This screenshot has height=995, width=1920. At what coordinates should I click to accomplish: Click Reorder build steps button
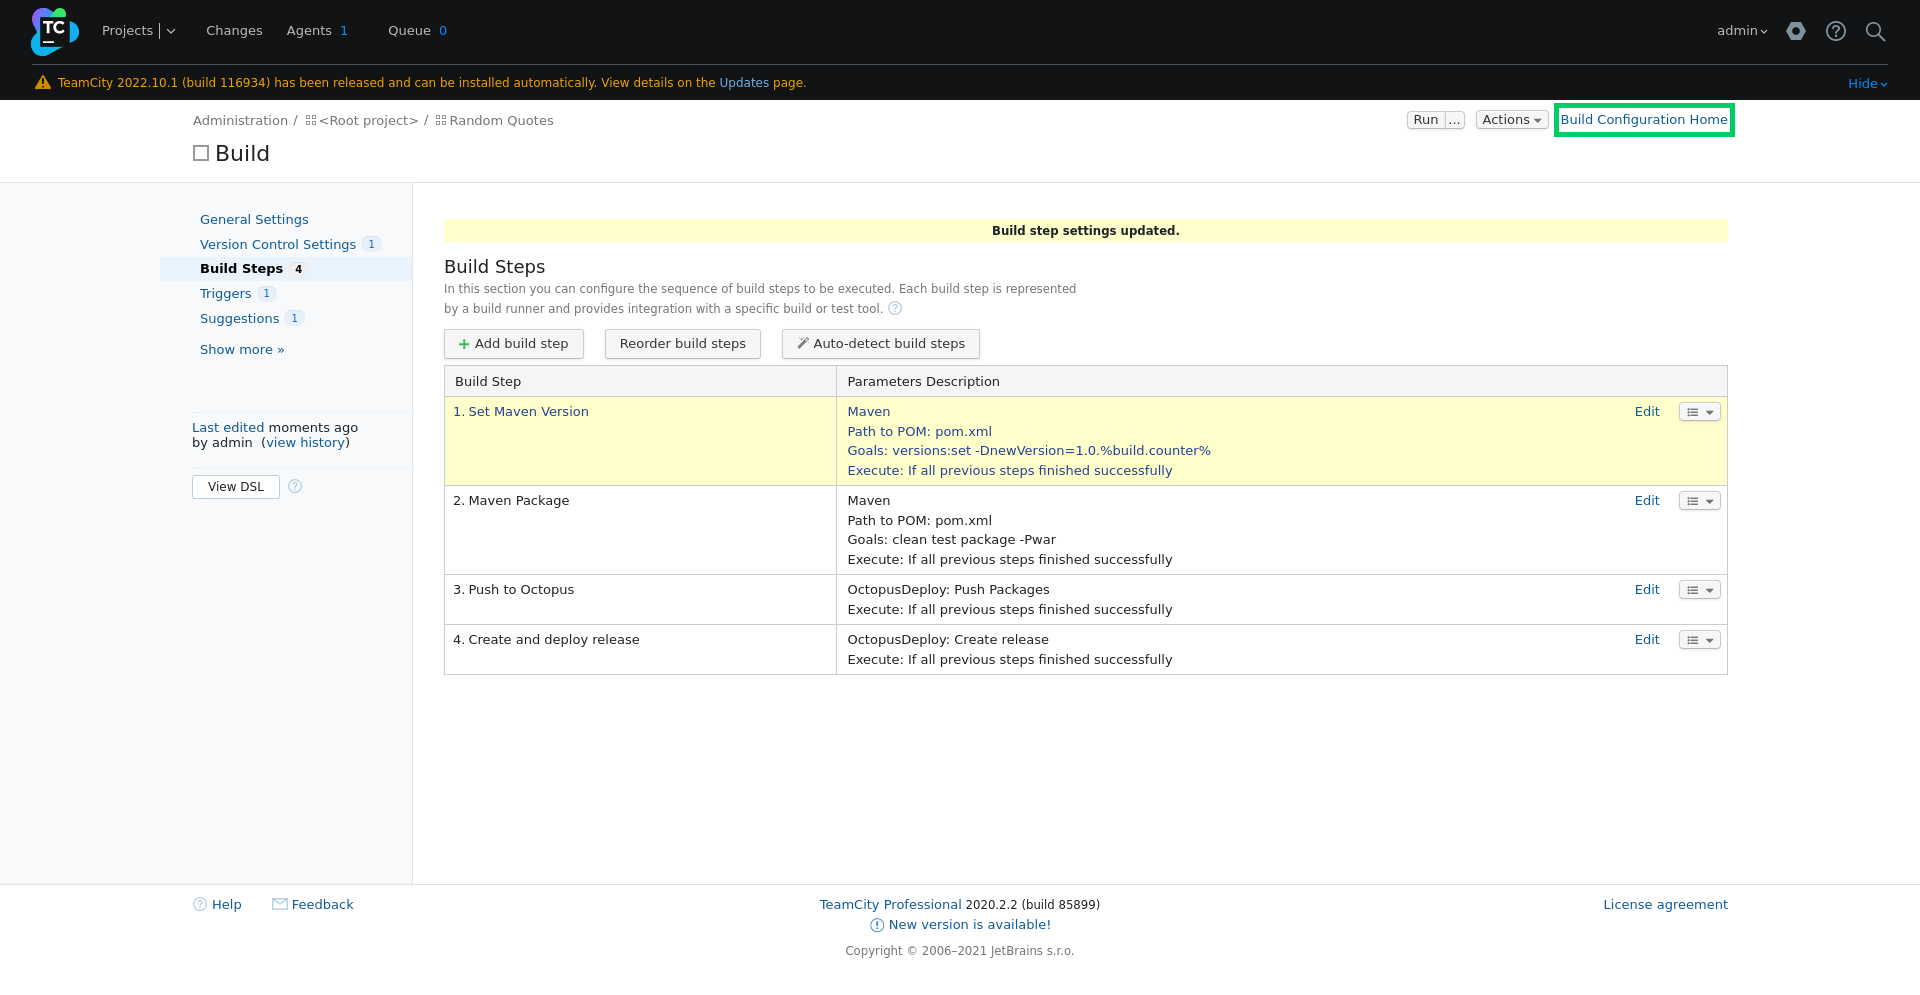(683, 344)
